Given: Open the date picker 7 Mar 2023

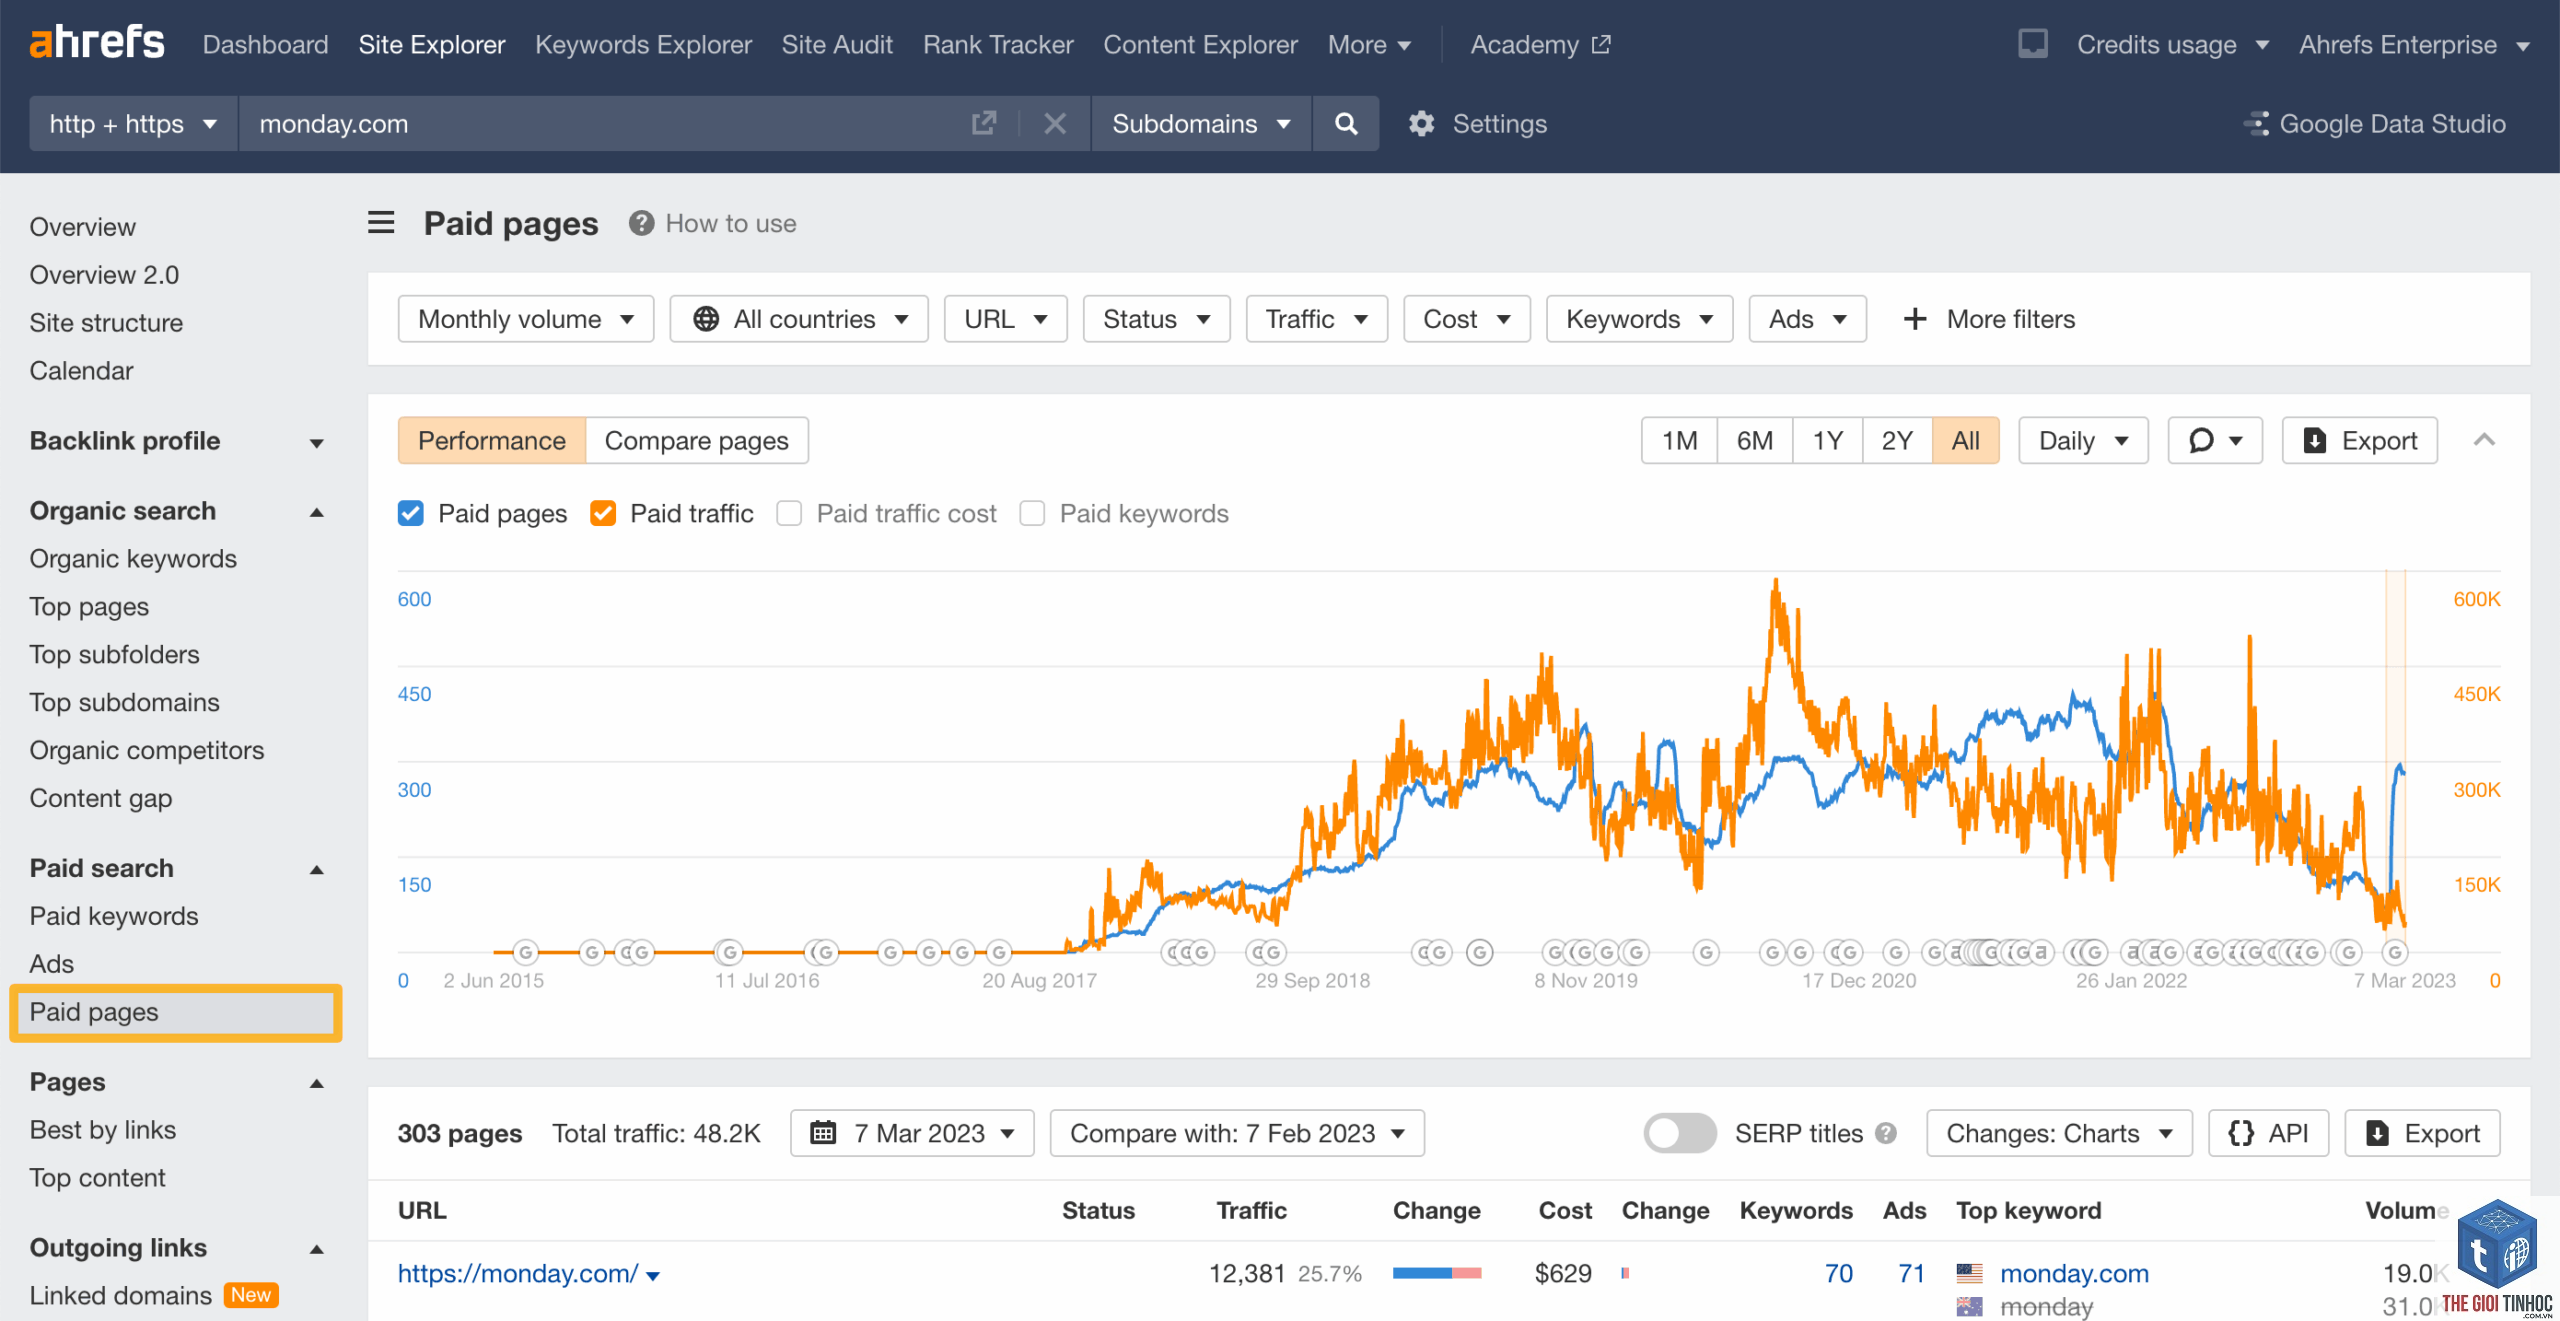Looking at the screenshot, I should coord(912,1133).
